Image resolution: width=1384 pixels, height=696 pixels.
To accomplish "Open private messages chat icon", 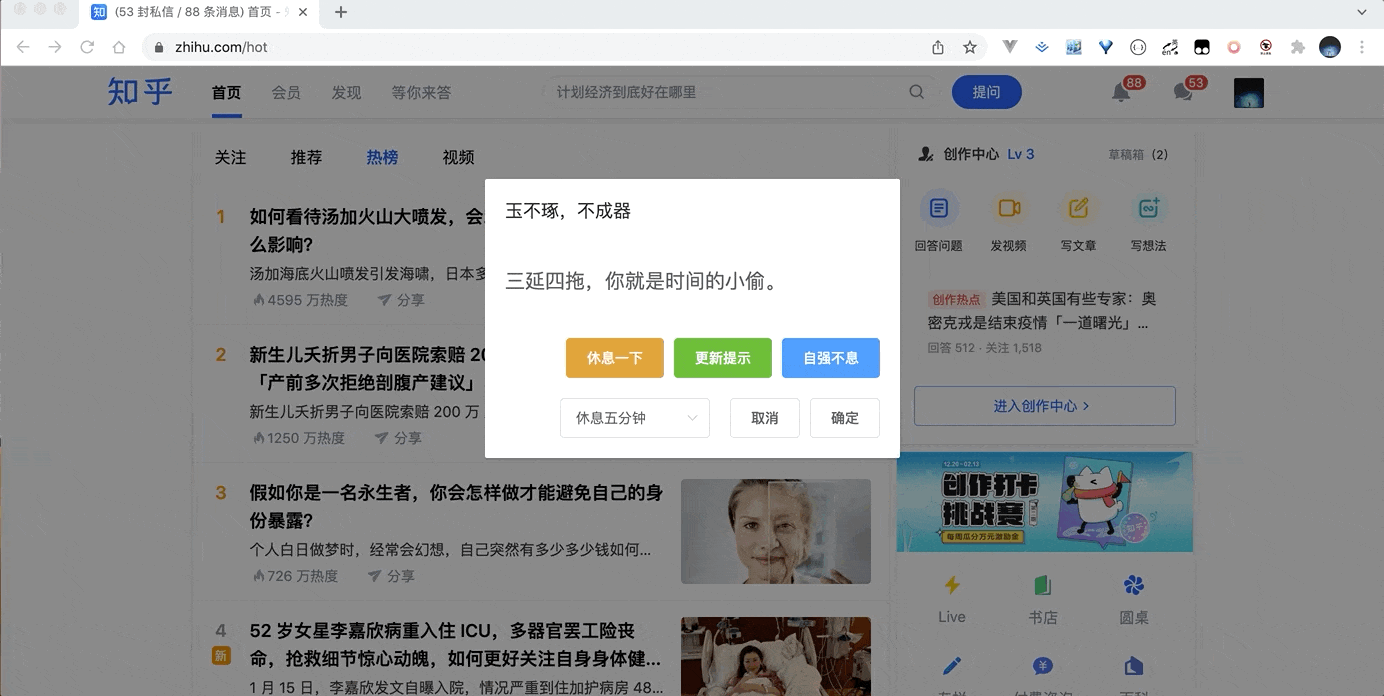I will point(1183,93).
